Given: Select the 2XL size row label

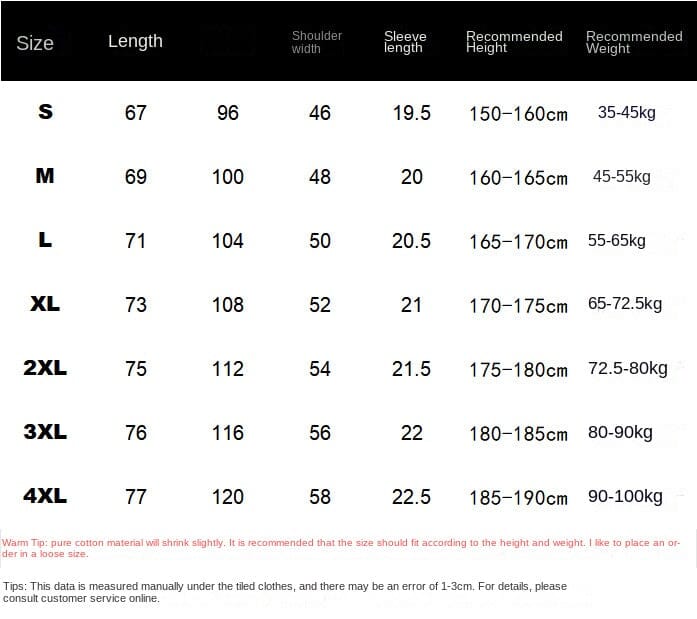Looking at the screenshot, I should [x=45, y=368].
